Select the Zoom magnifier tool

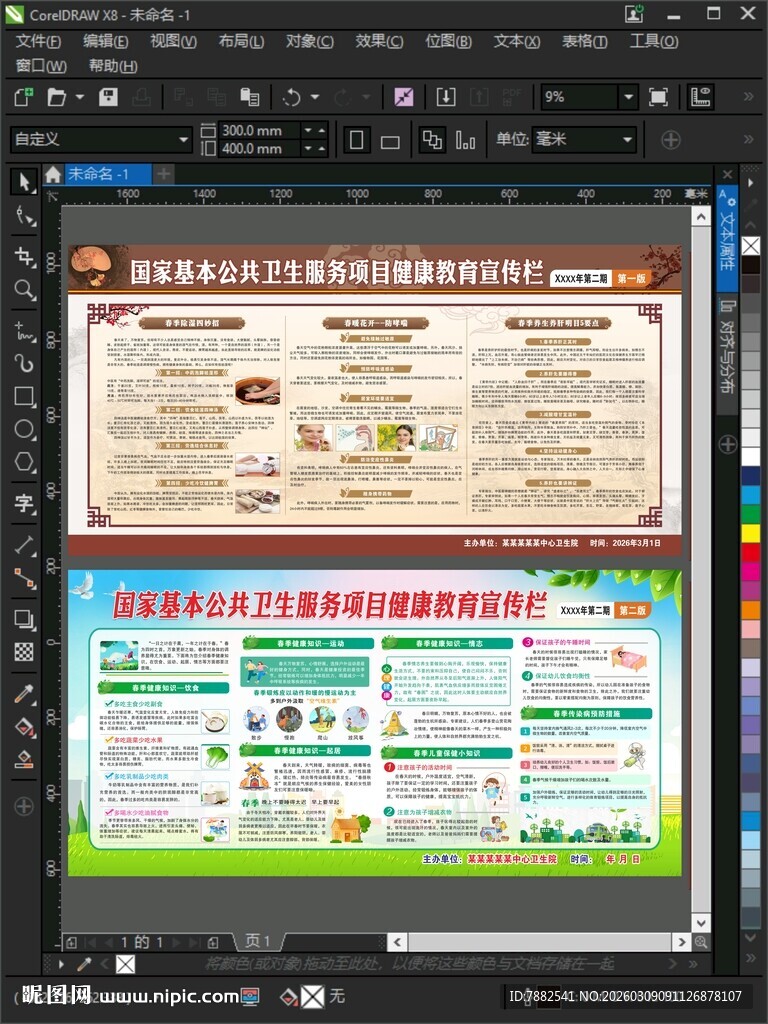point(24,289)
